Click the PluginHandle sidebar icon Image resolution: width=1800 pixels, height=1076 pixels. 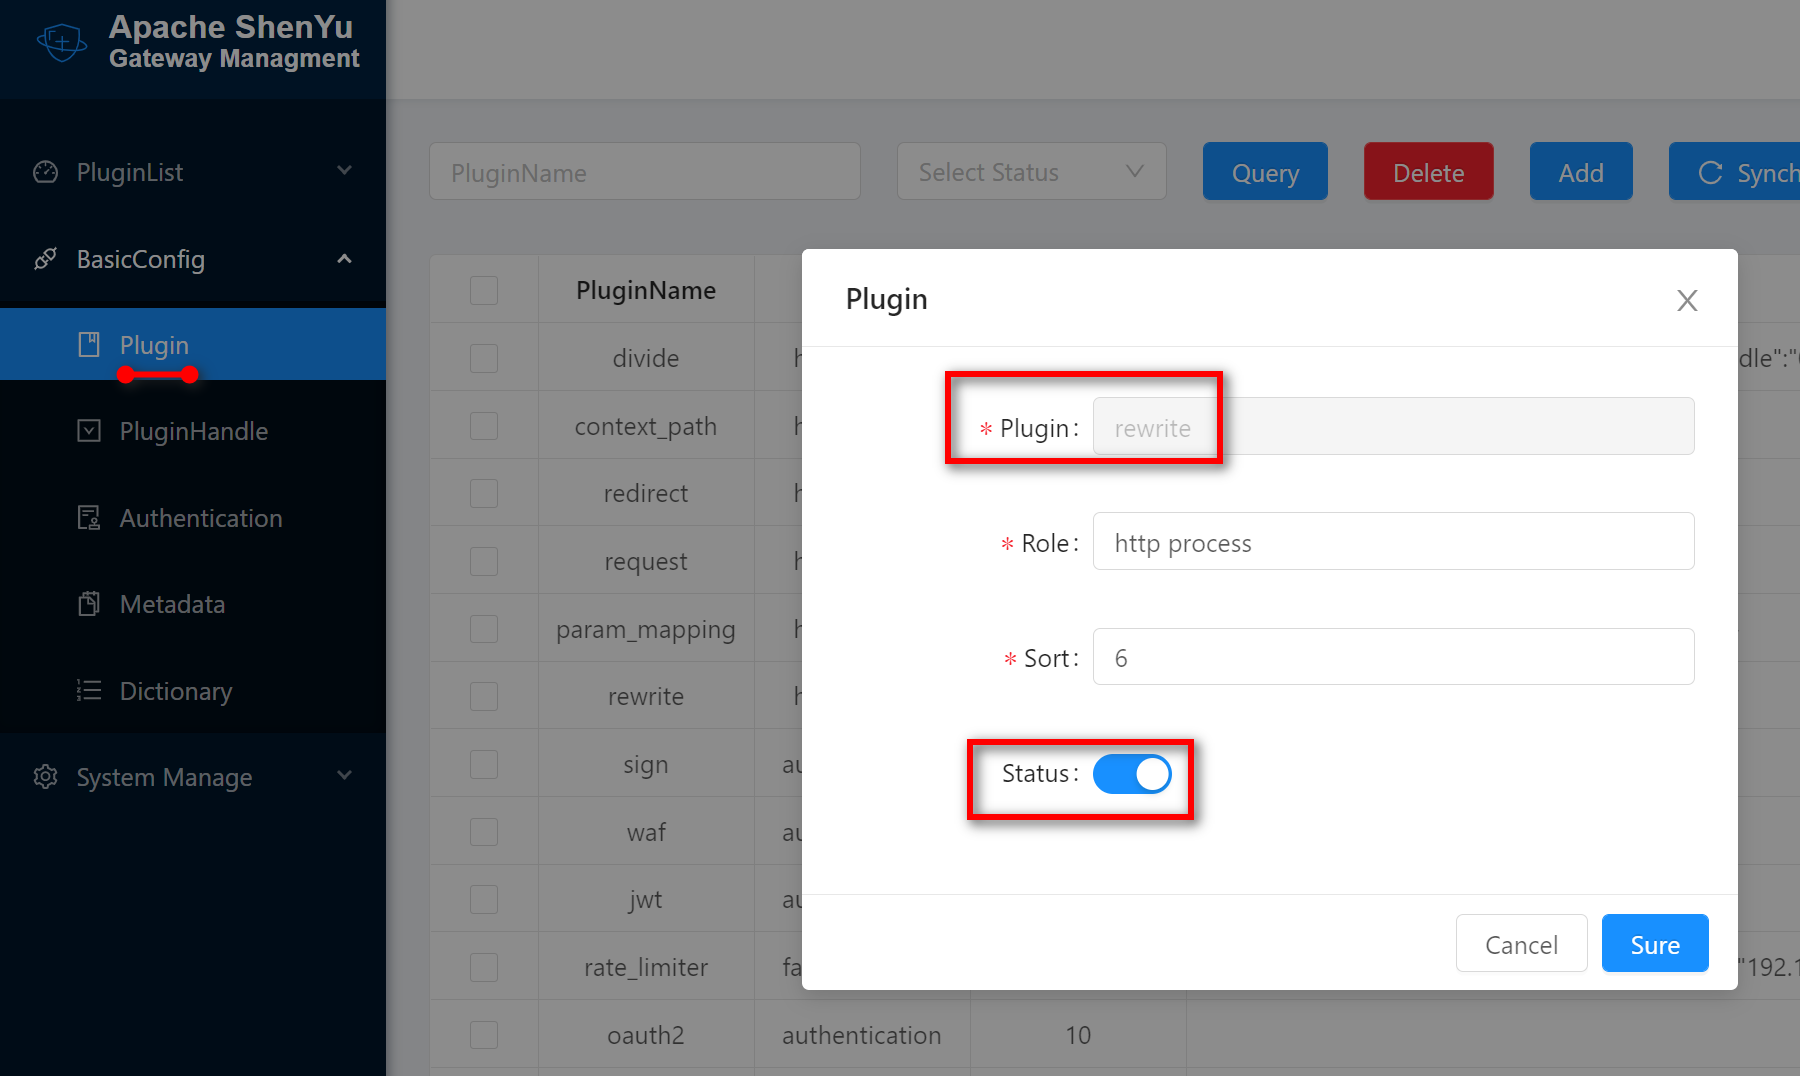click(89, 431)
